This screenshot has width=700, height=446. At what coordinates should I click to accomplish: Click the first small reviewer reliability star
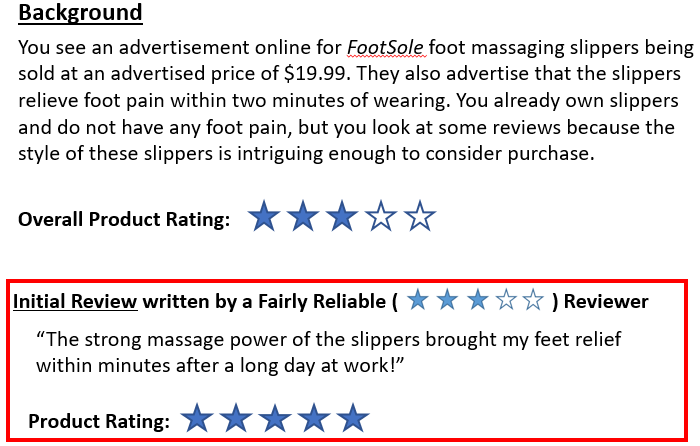[418, 300]
